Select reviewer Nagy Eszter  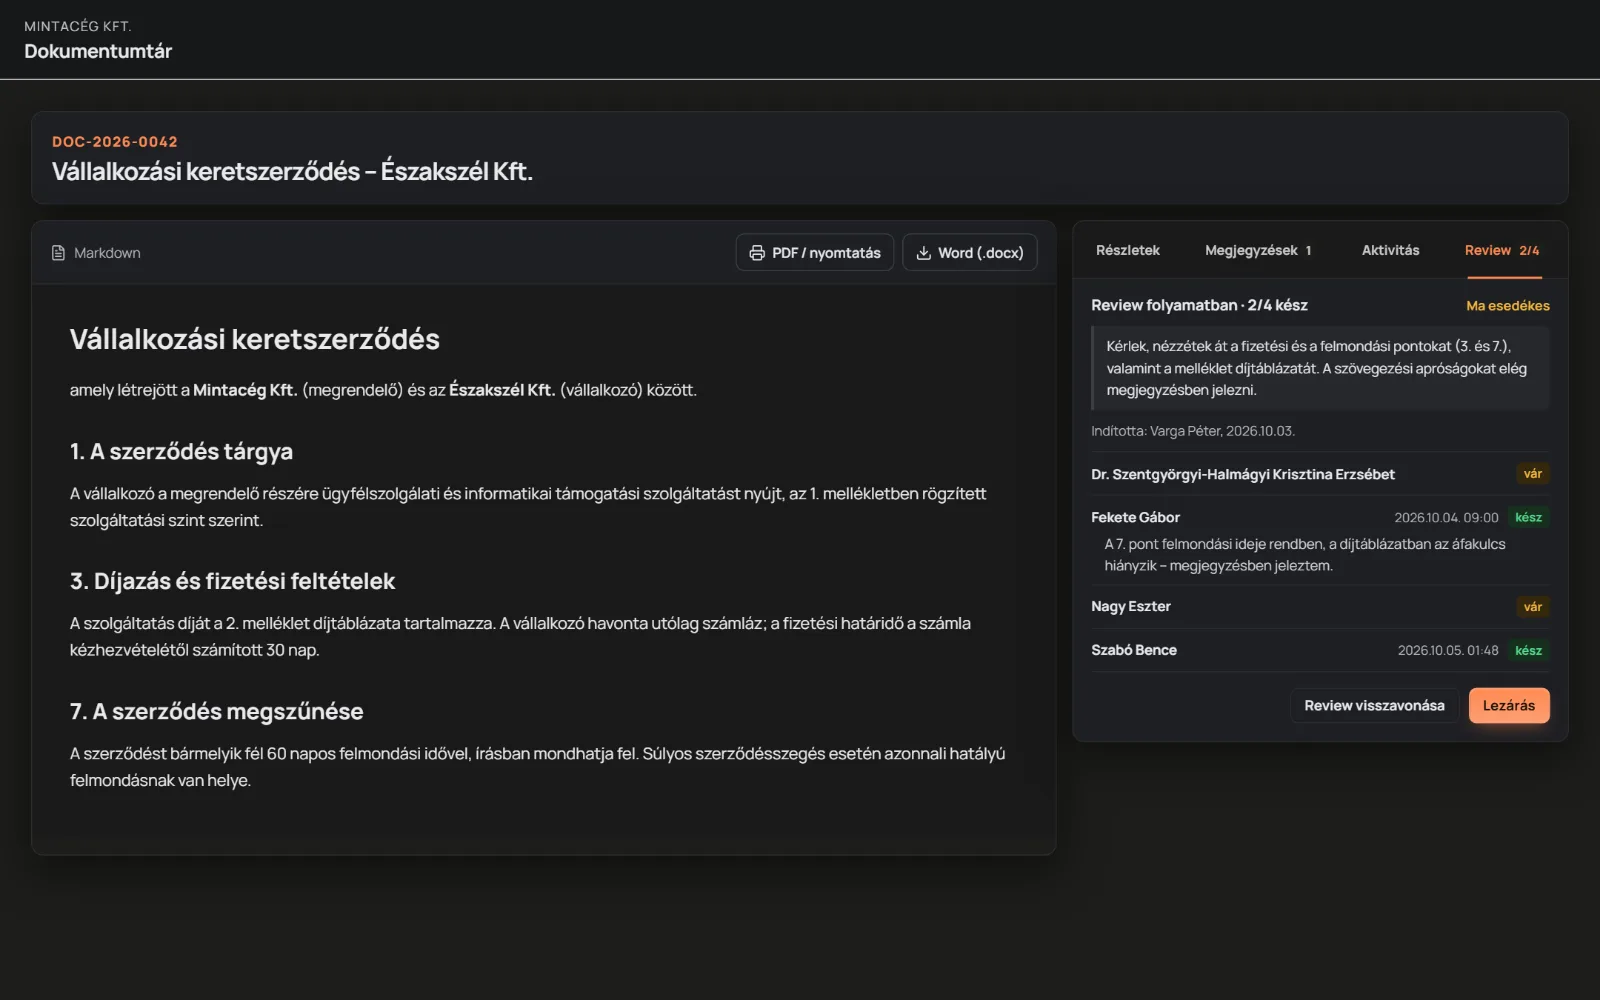1131,606
